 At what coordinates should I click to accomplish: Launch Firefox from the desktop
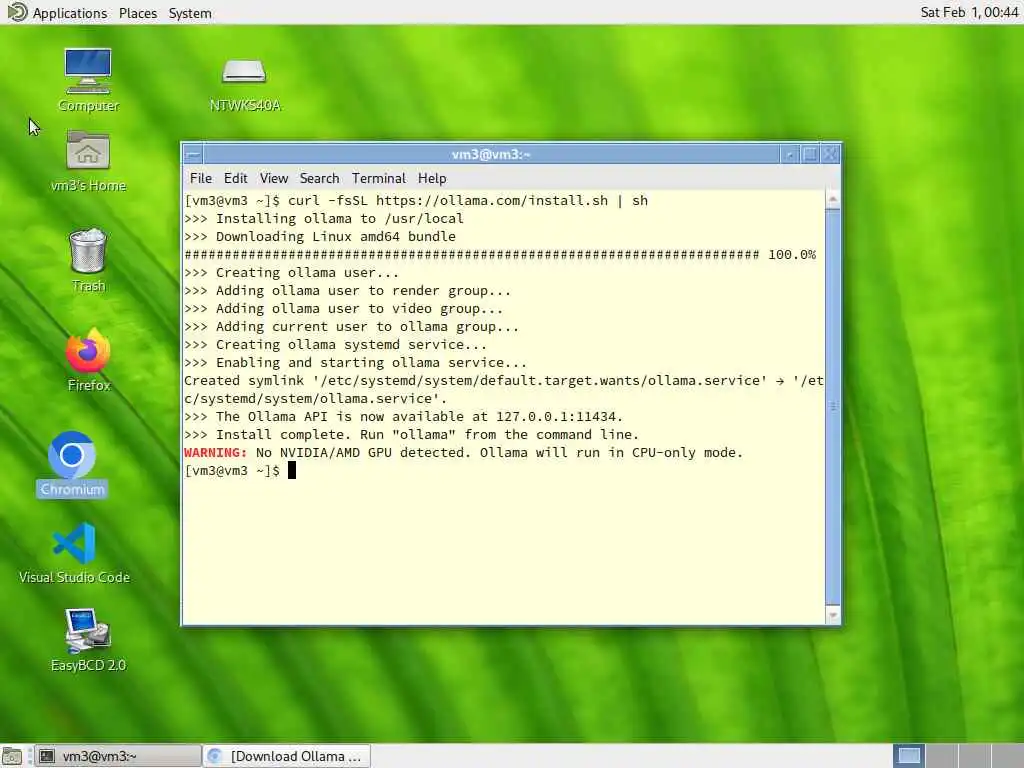click(x=88, y=360)
